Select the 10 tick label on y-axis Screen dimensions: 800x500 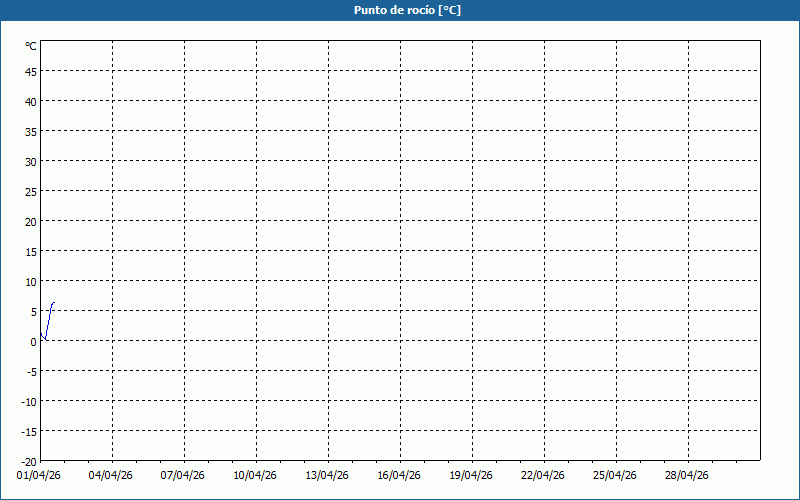tap(31, 281)
